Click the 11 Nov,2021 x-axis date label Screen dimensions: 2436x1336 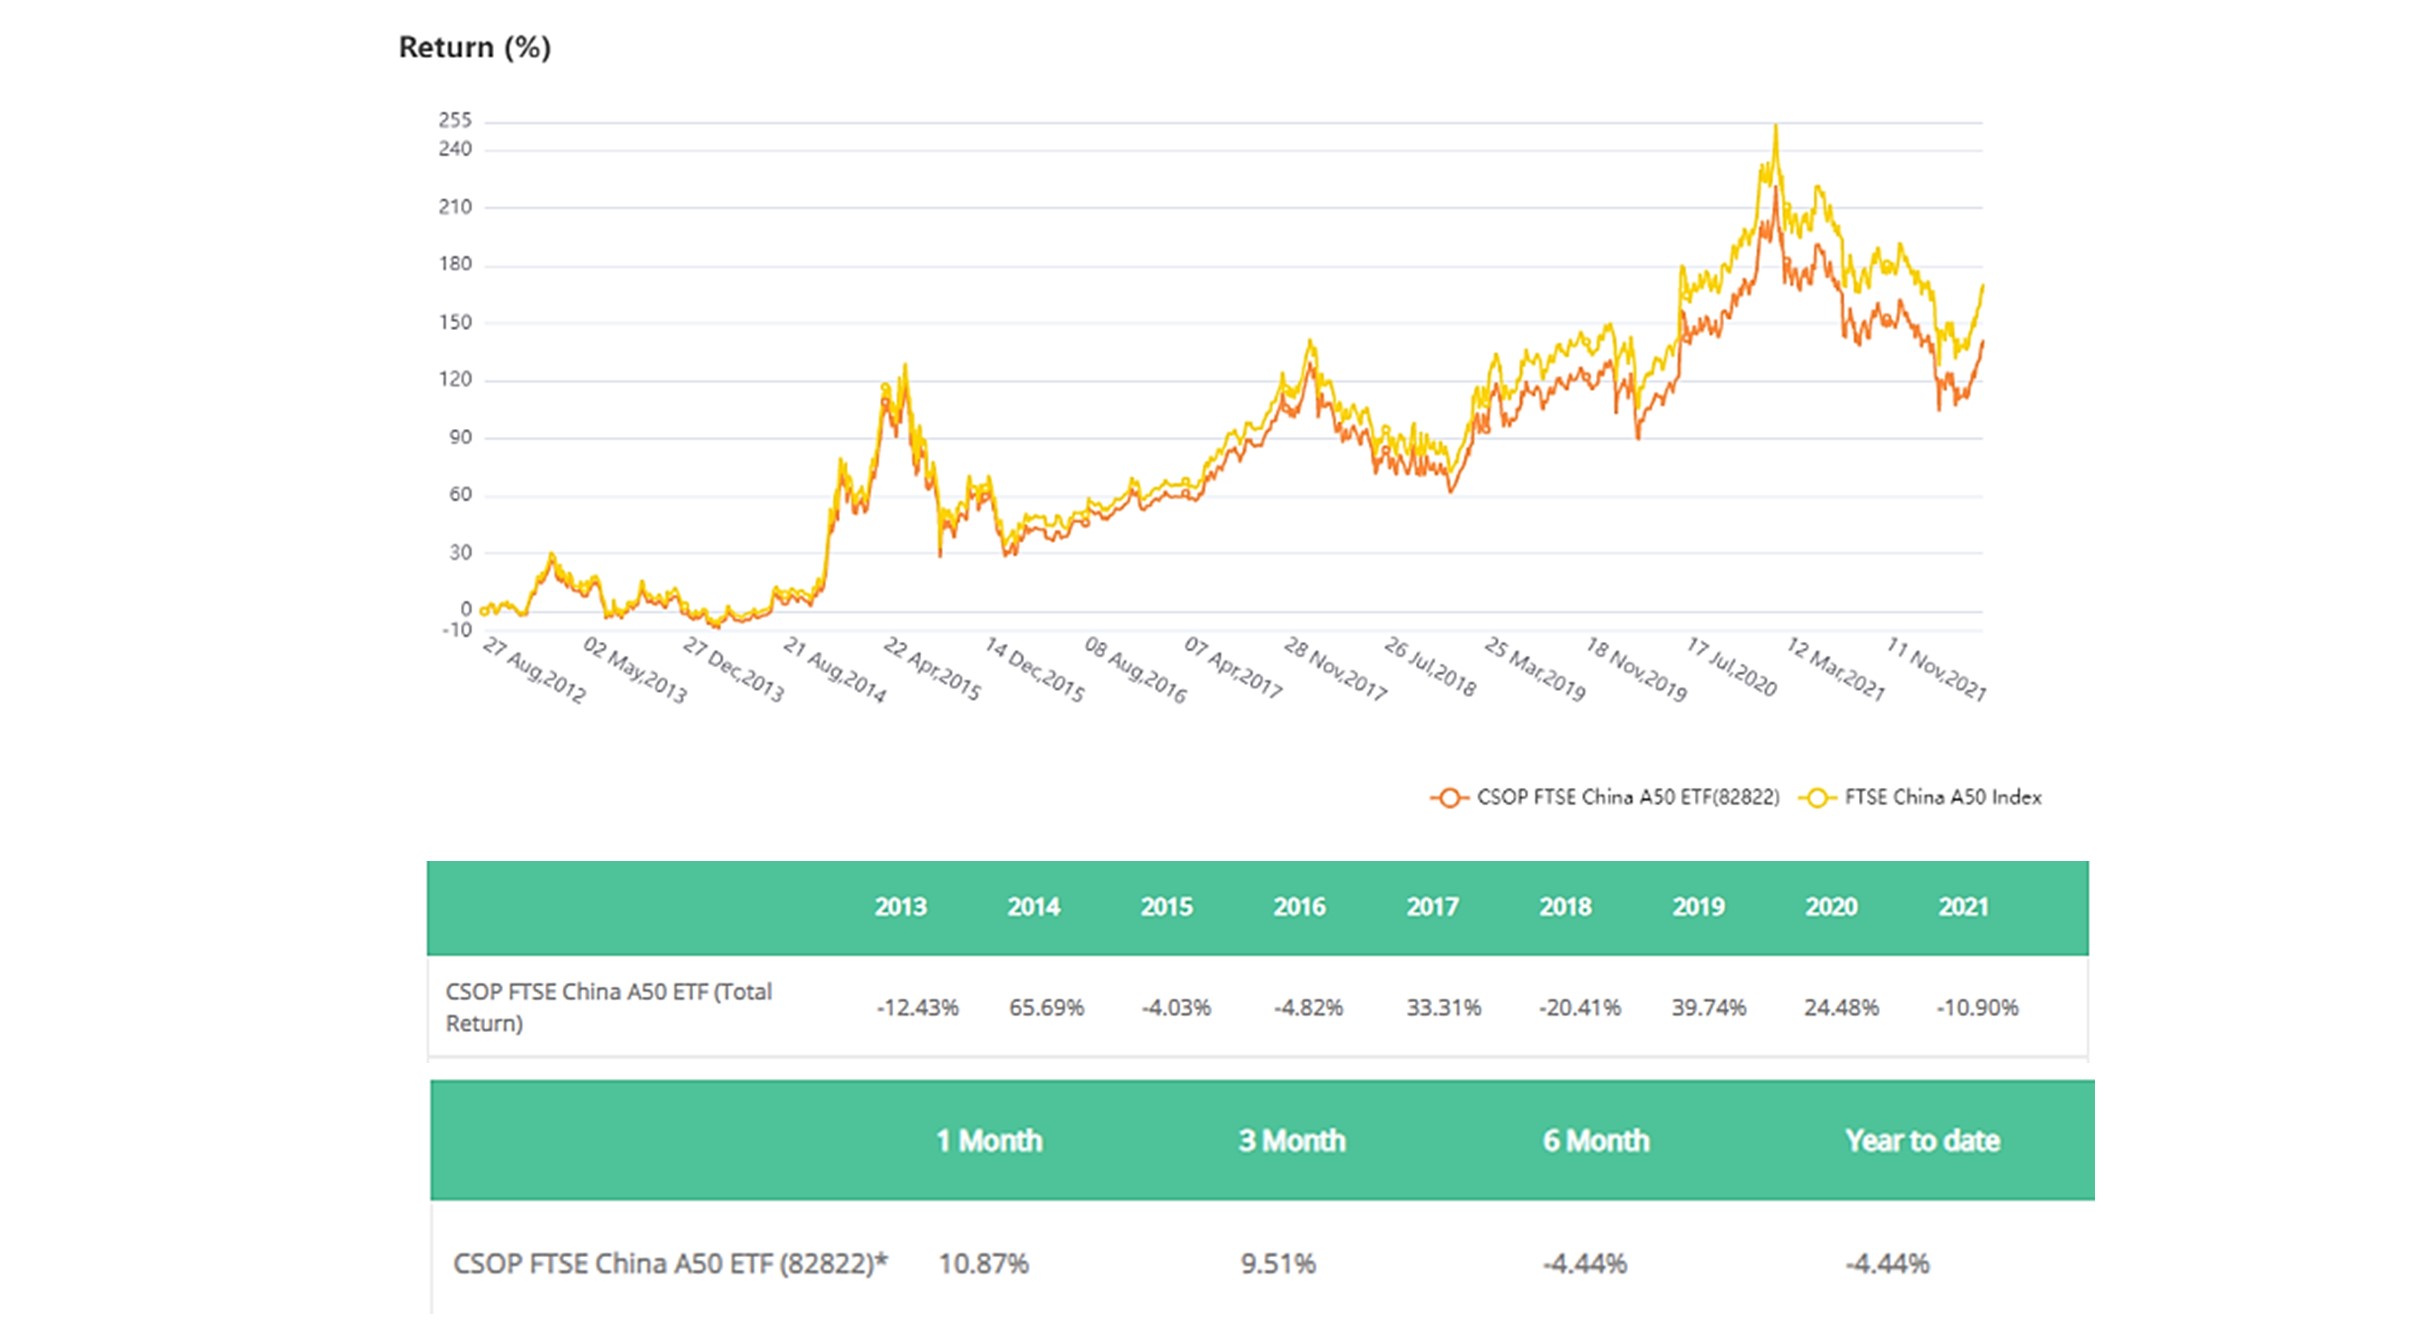click(1936, 669)
